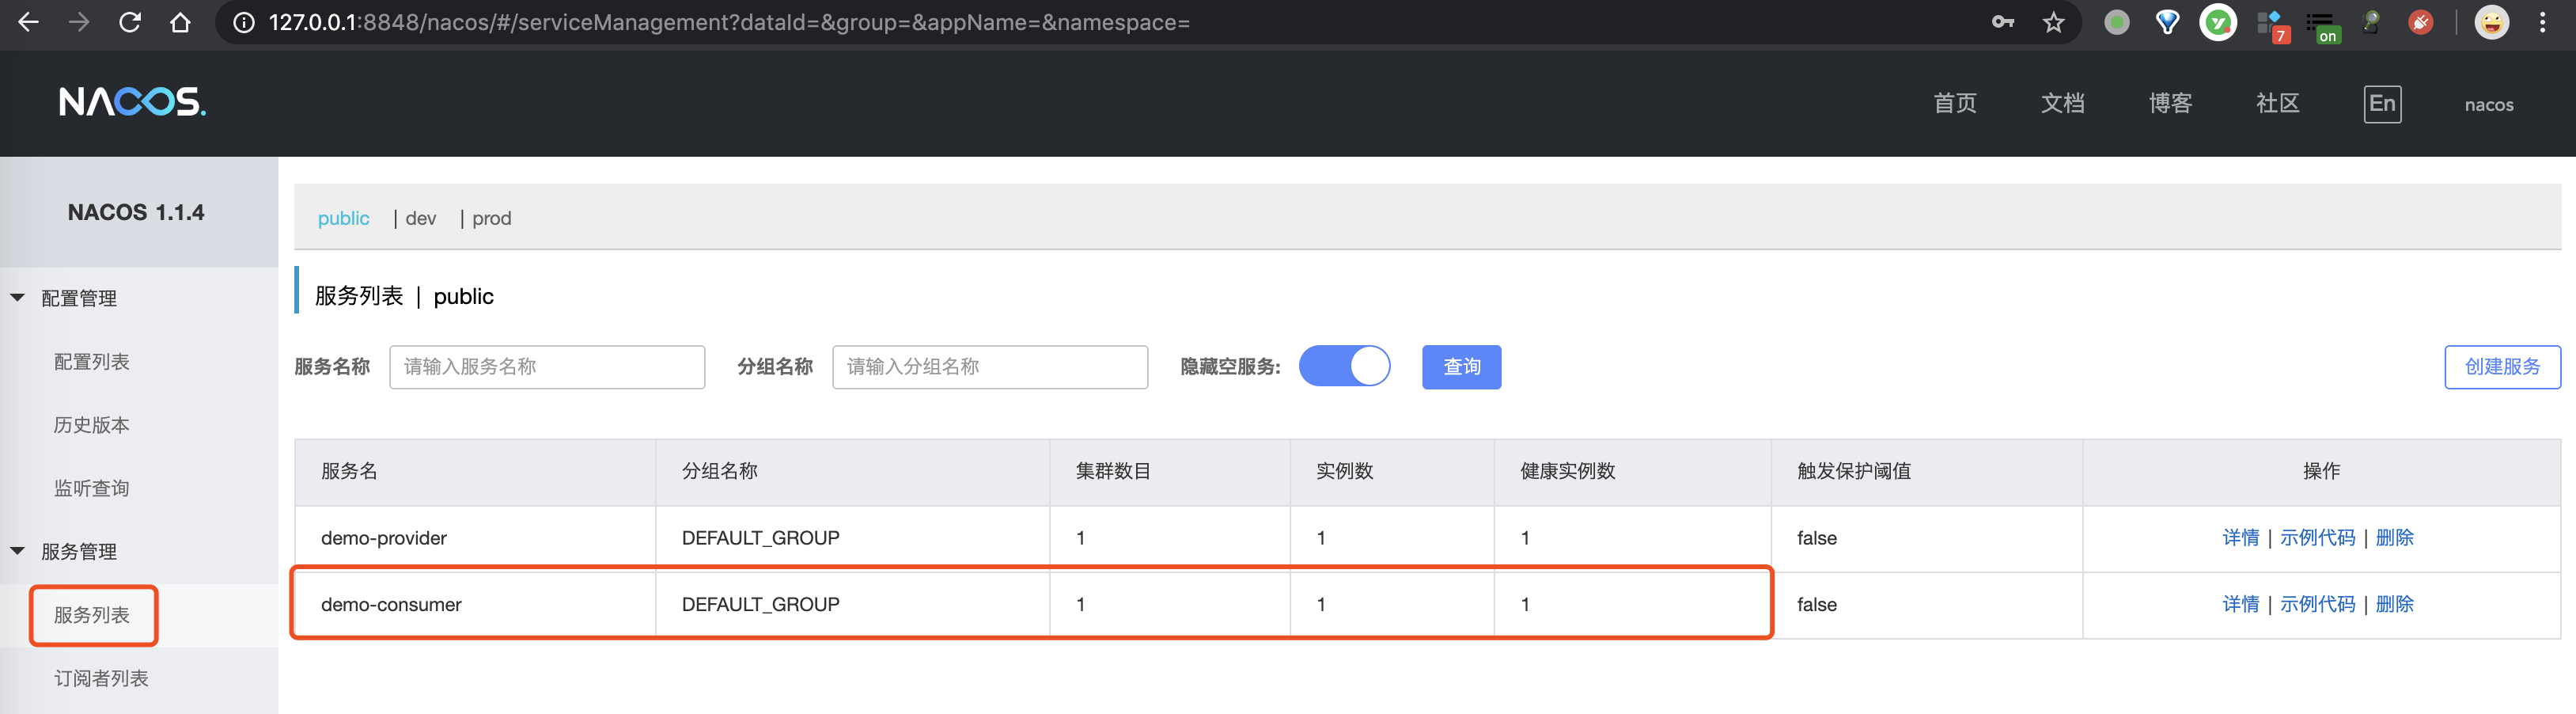Viewport: 2576px width, 714px height.
Task: Focus the 分组名称 input field
Action: pyautogui.click(x=990, y=367)
